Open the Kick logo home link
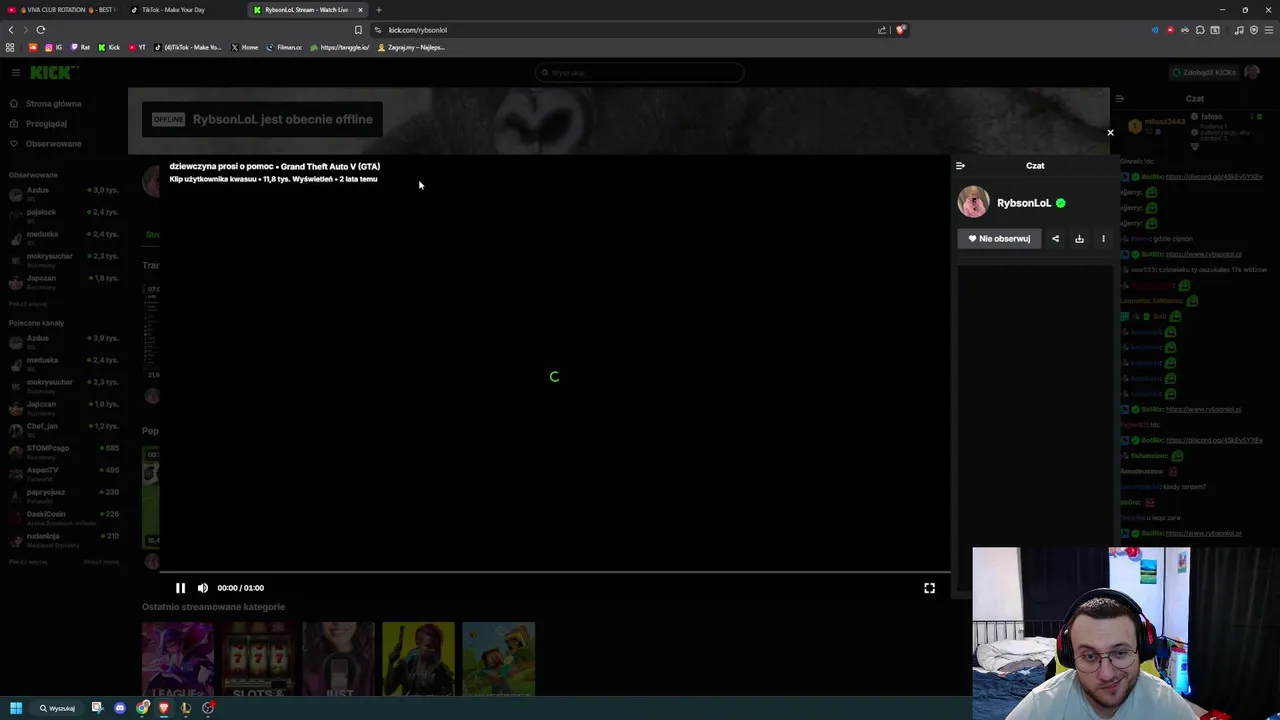 54,72
